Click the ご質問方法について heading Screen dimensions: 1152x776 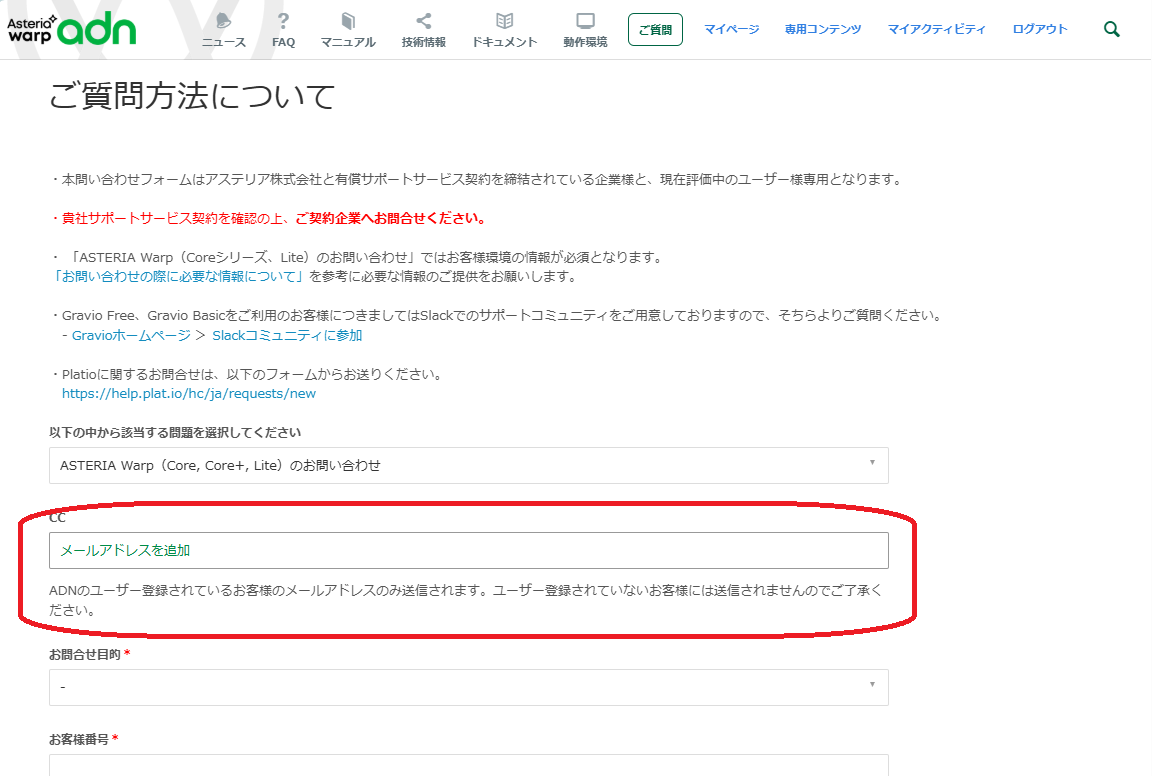[x=192, y=96]
